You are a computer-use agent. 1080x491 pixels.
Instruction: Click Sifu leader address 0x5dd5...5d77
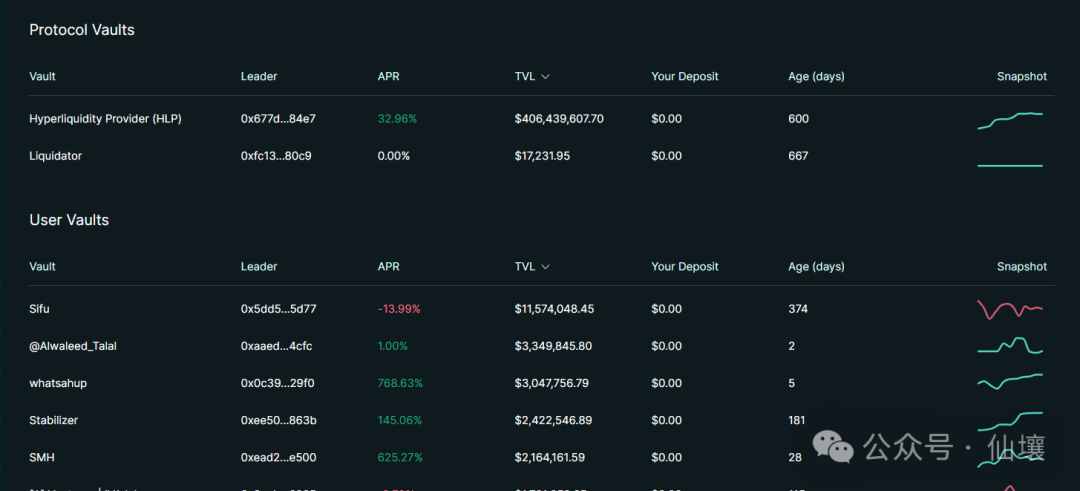278,309
